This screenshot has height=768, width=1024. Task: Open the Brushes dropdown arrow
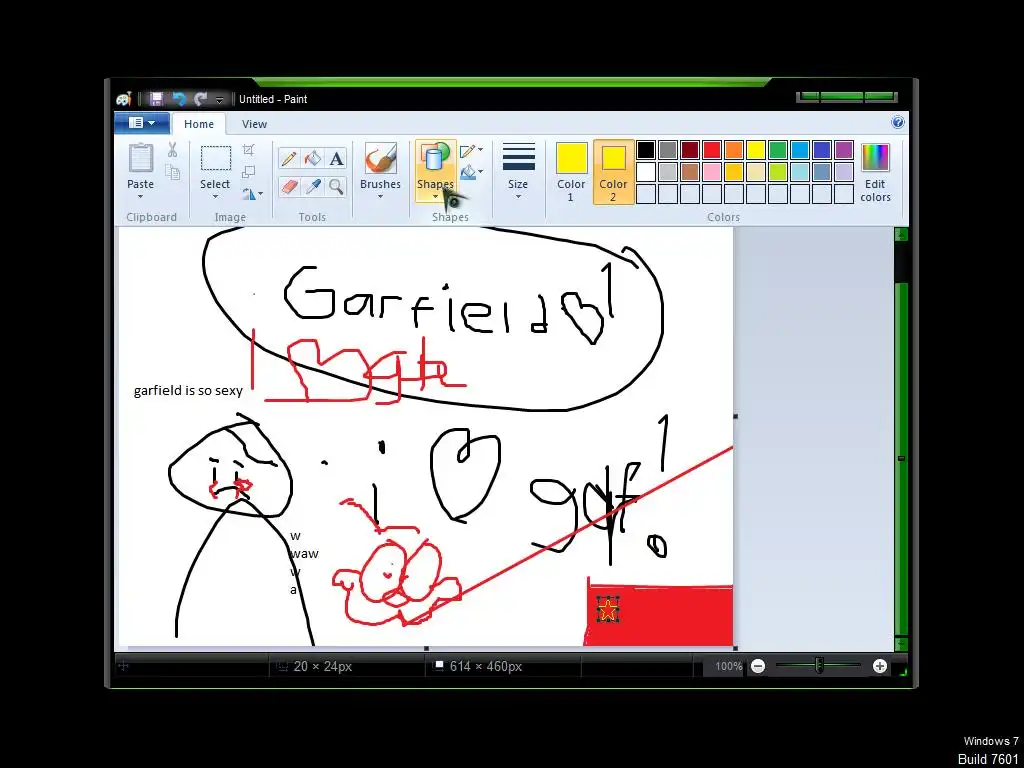pyautogui.click(x=380, y=197)
